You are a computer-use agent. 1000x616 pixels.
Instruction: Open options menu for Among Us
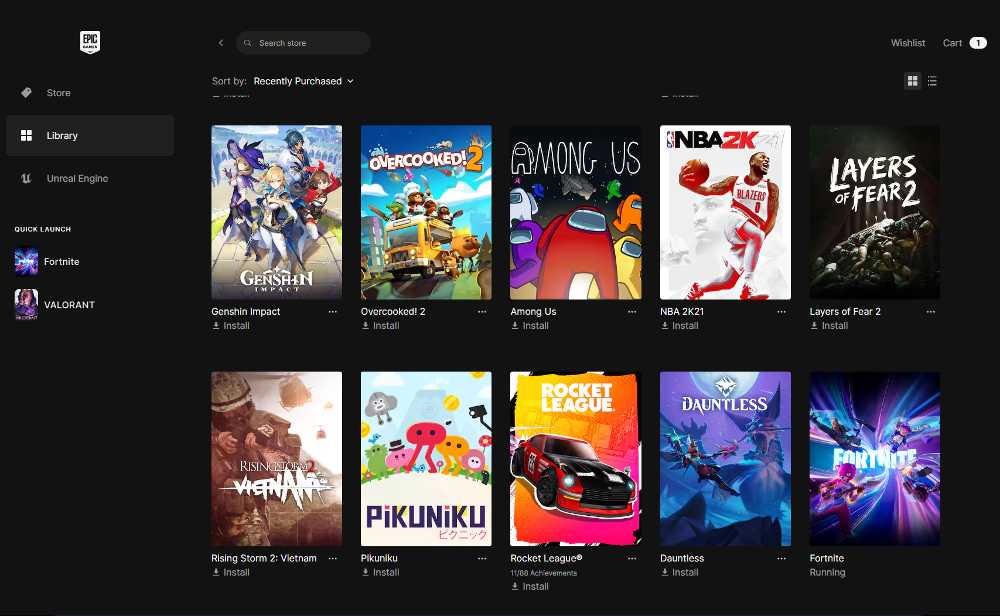(632, 312)
